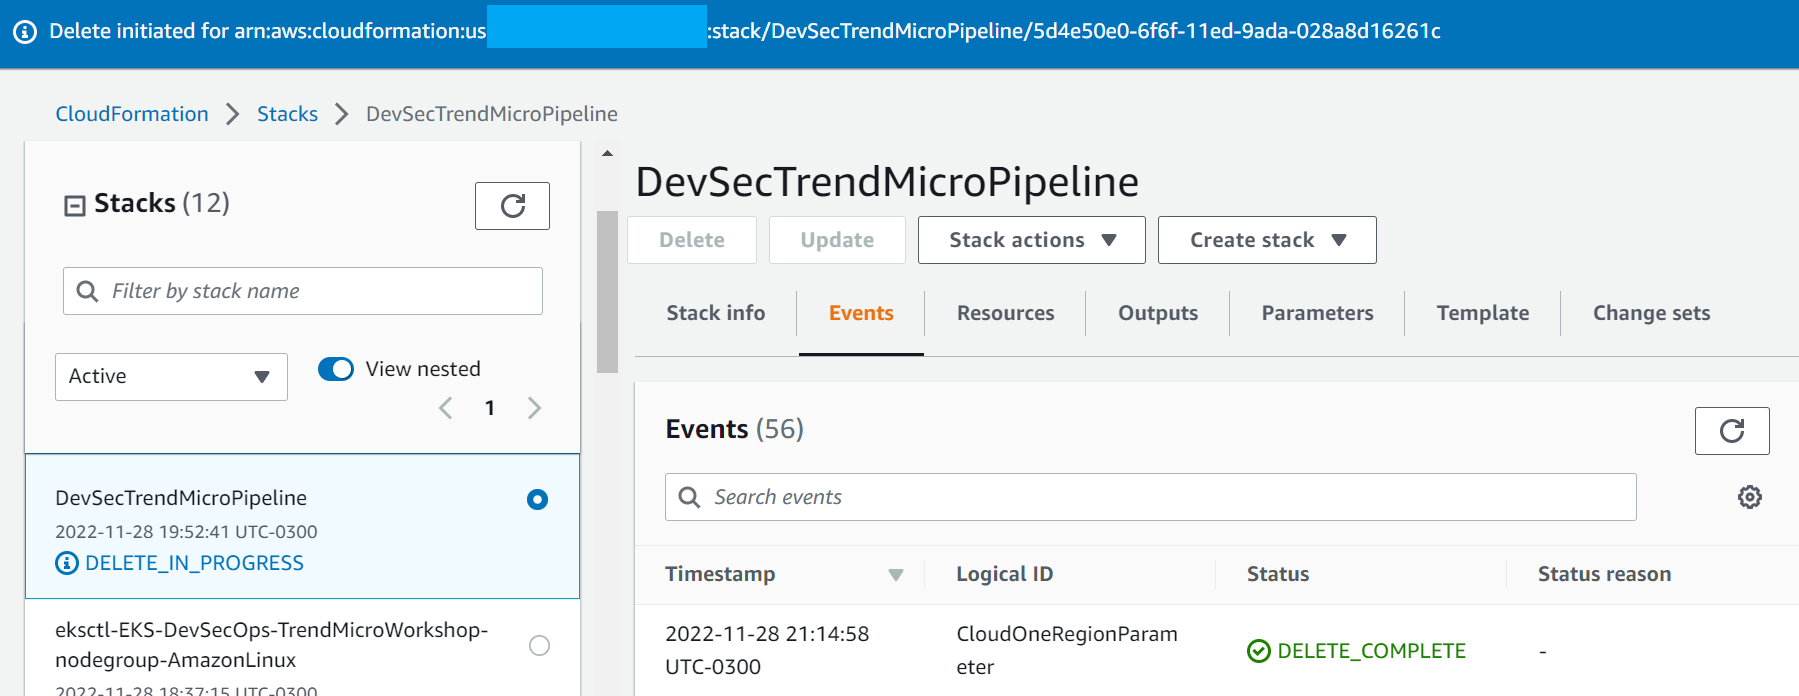Focus the Search events field
Screen dimensions: 1799x696
pyautogui.click(x=1150, y=497)
